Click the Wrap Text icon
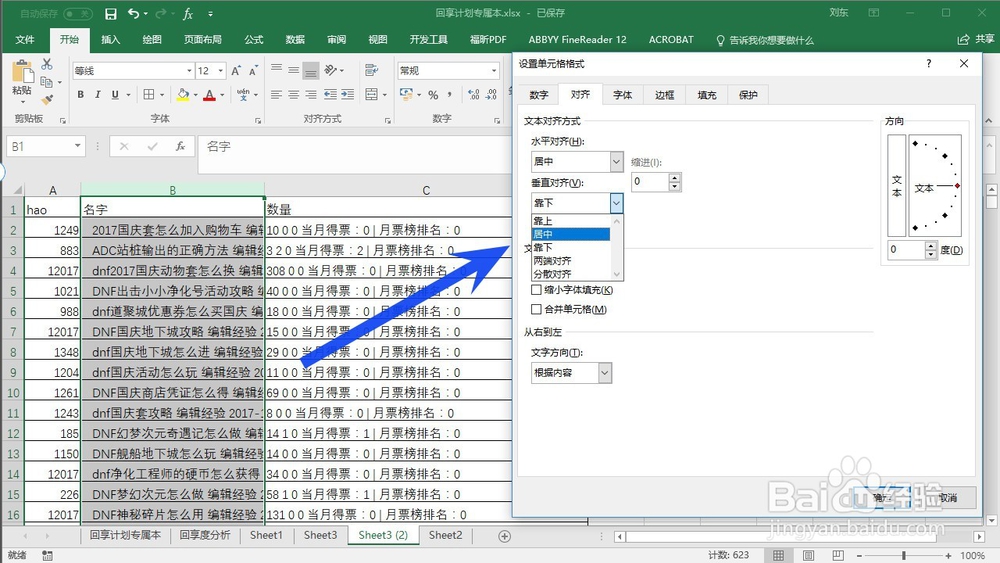Screen dimensions: 1000x563 tap(371, 70)
